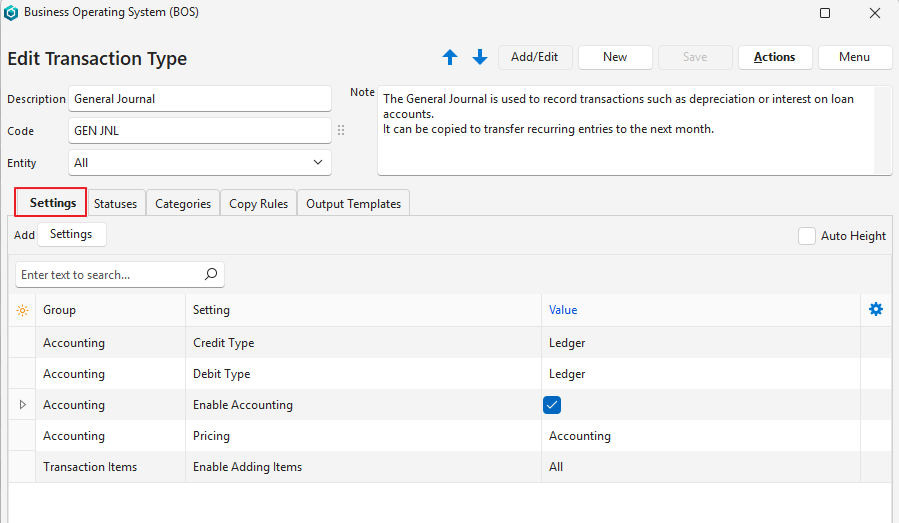
Task: Click the search magnifier icon
Action: 210,274
